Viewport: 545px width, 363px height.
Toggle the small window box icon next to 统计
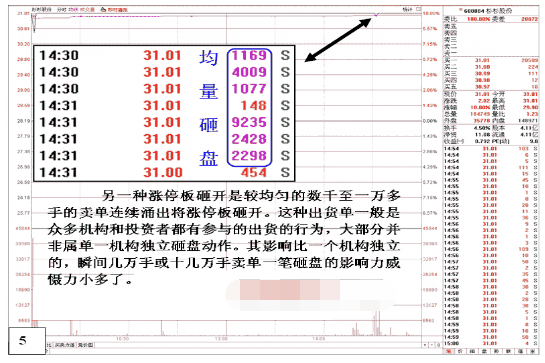418,9
